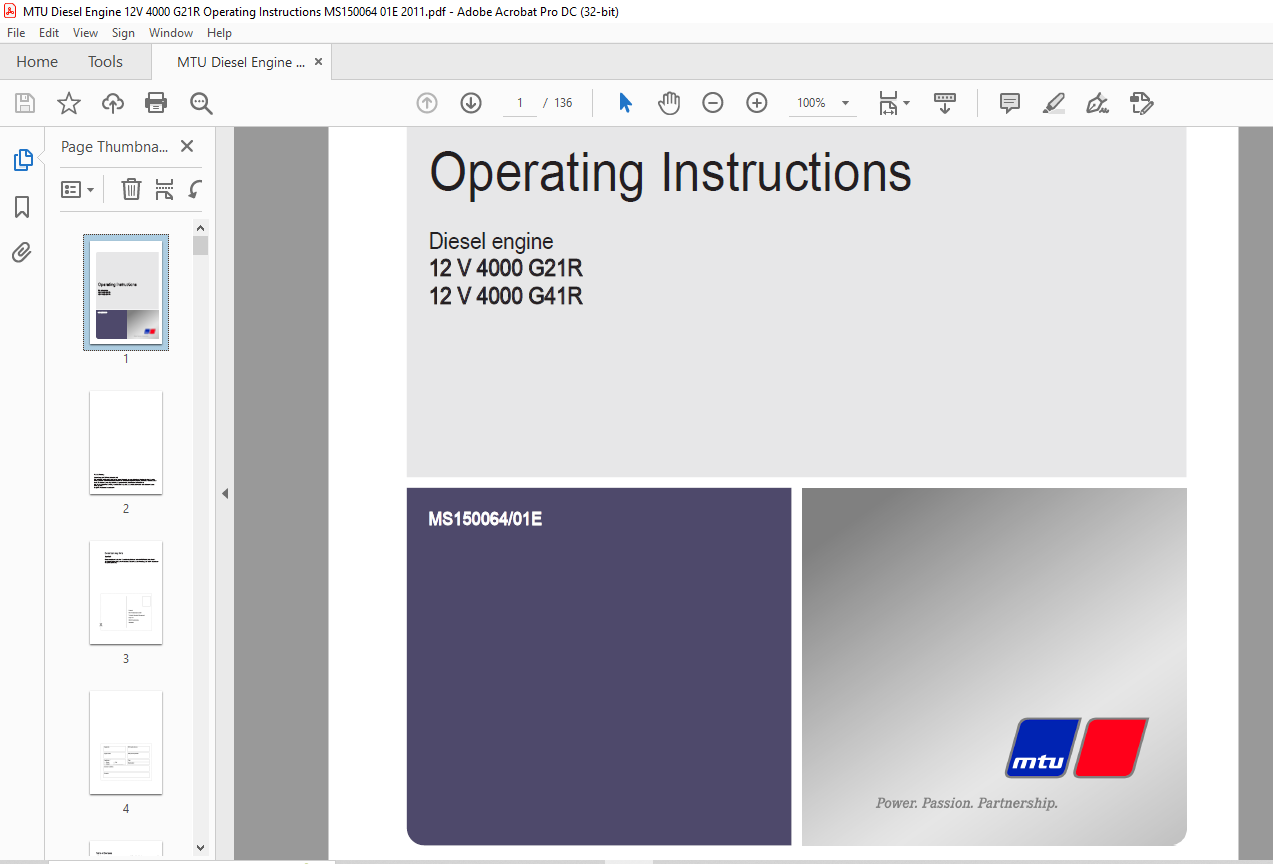Click the '12 V 4000 G41R' text
This screenshot has width=1273, height=864.
tap(506, 296)
